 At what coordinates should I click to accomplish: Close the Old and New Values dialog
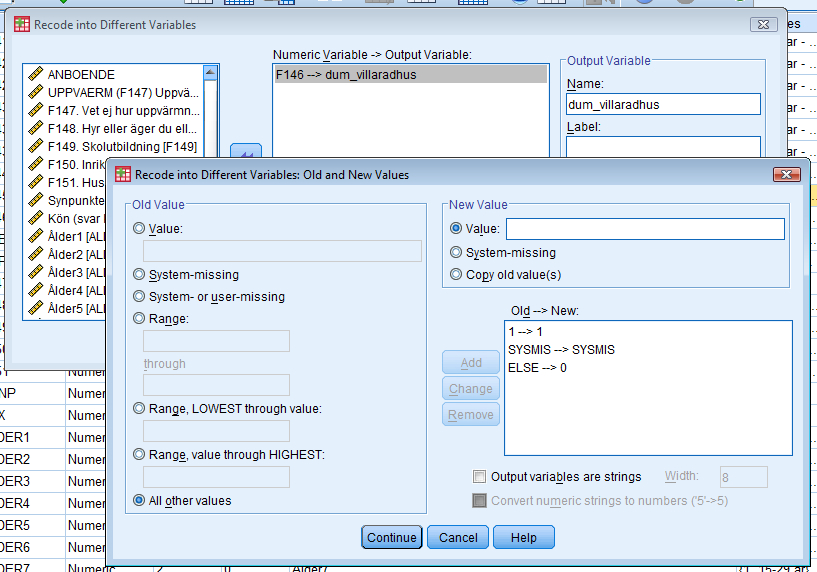787,174
